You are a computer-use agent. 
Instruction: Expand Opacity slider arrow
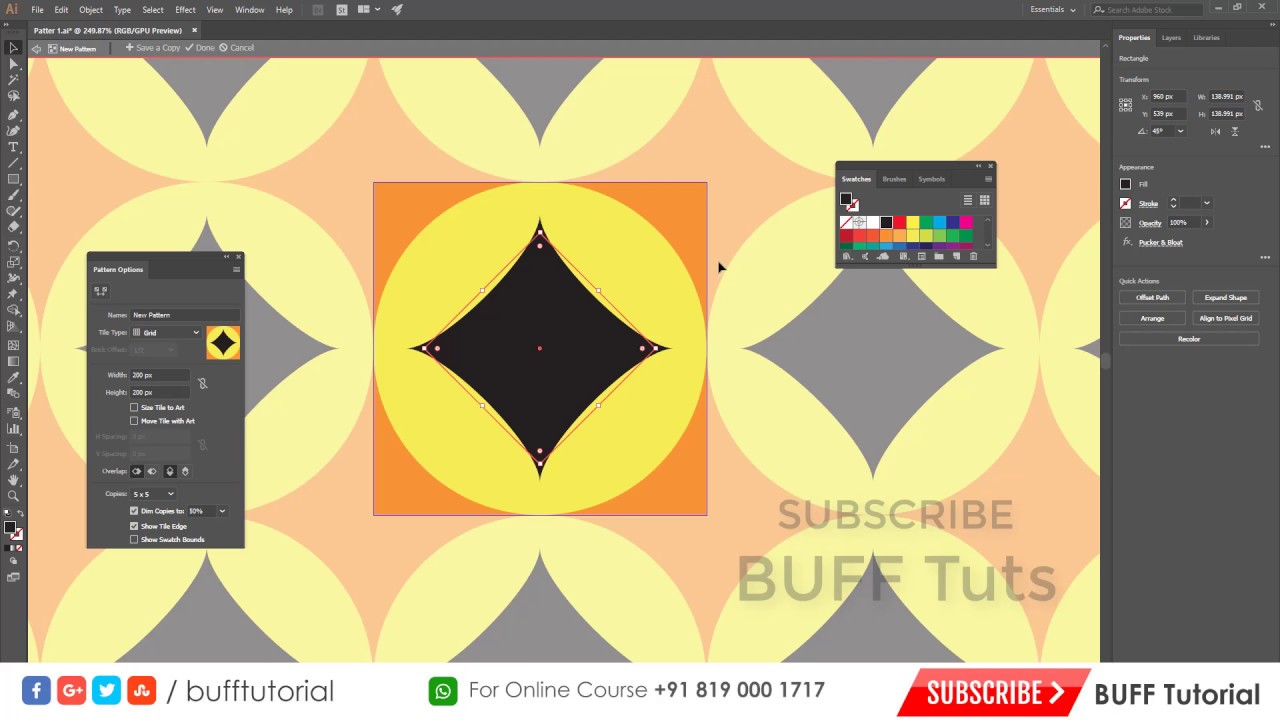click(1206, 223)
